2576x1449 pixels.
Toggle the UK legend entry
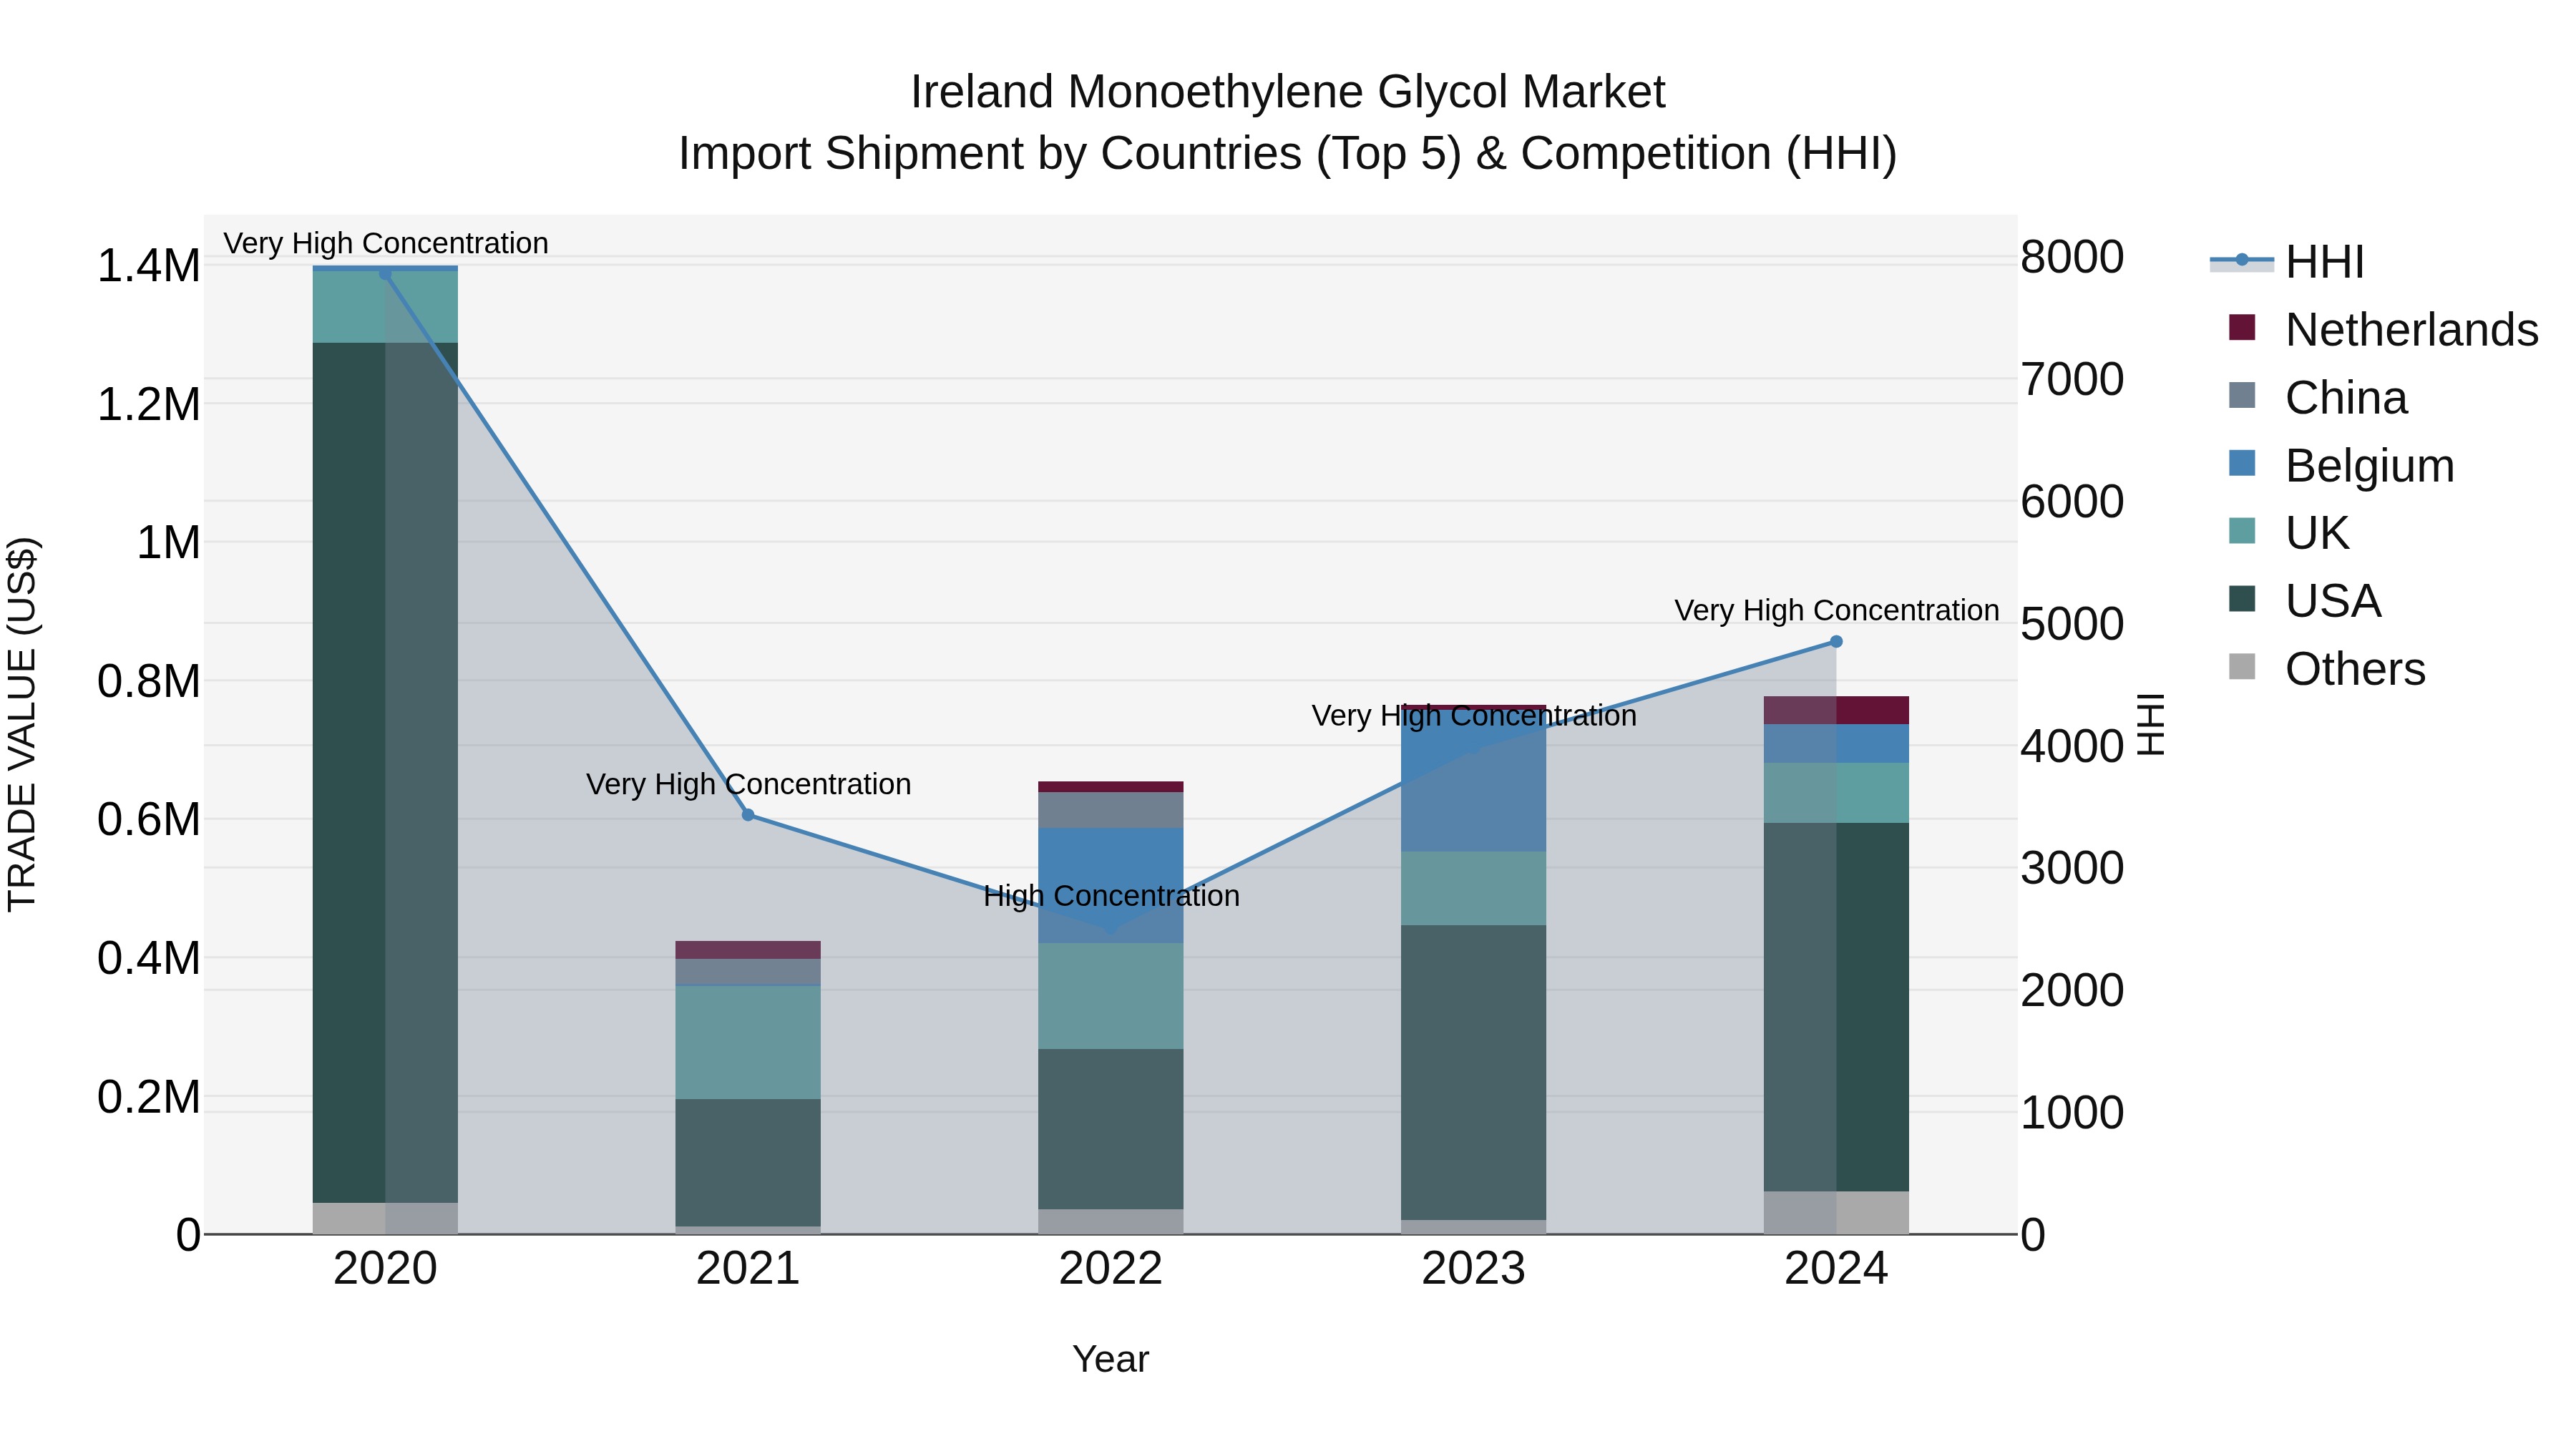pos(2288,533)
